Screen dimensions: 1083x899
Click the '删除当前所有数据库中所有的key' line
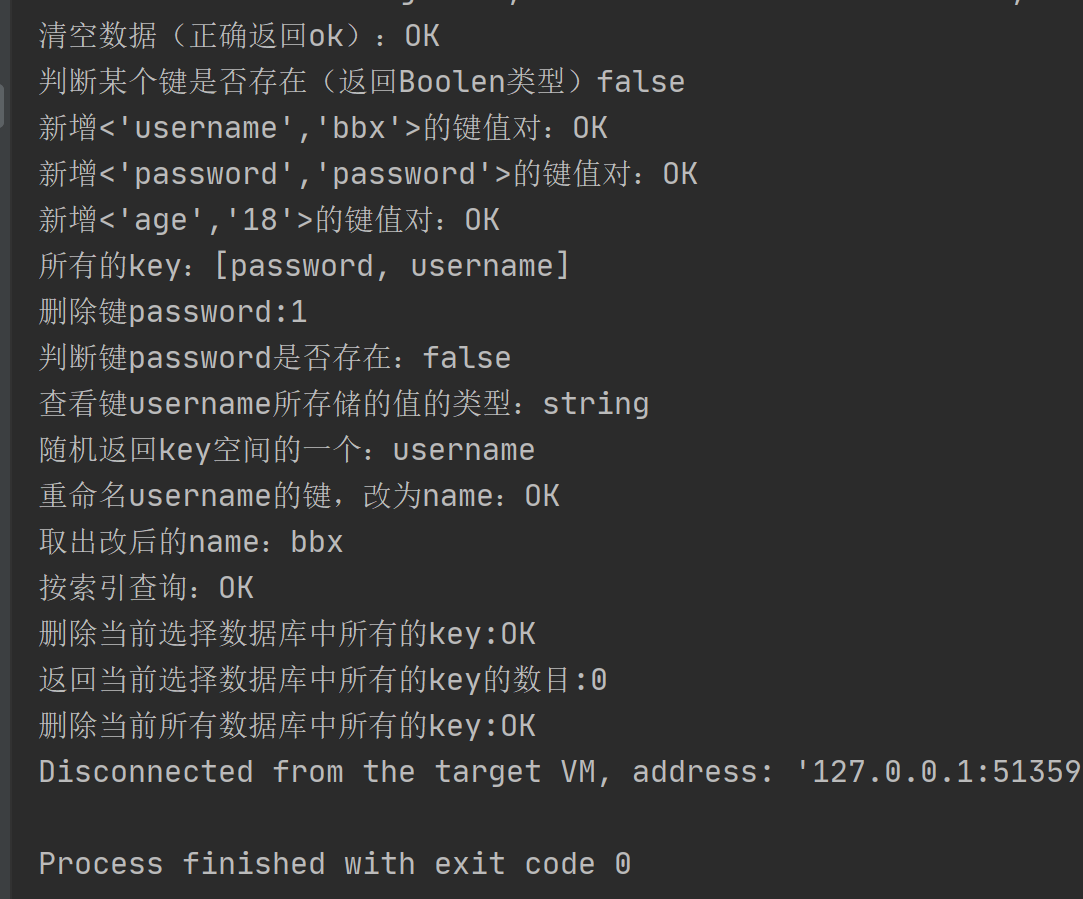coord(286,726)
